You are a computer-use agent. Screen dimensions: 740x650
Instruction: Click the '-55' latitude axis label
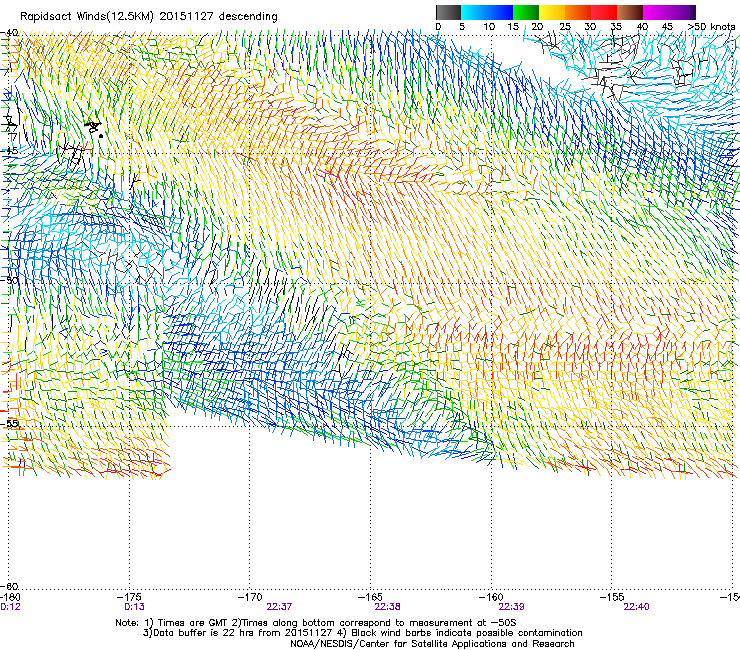coord(11,423)
